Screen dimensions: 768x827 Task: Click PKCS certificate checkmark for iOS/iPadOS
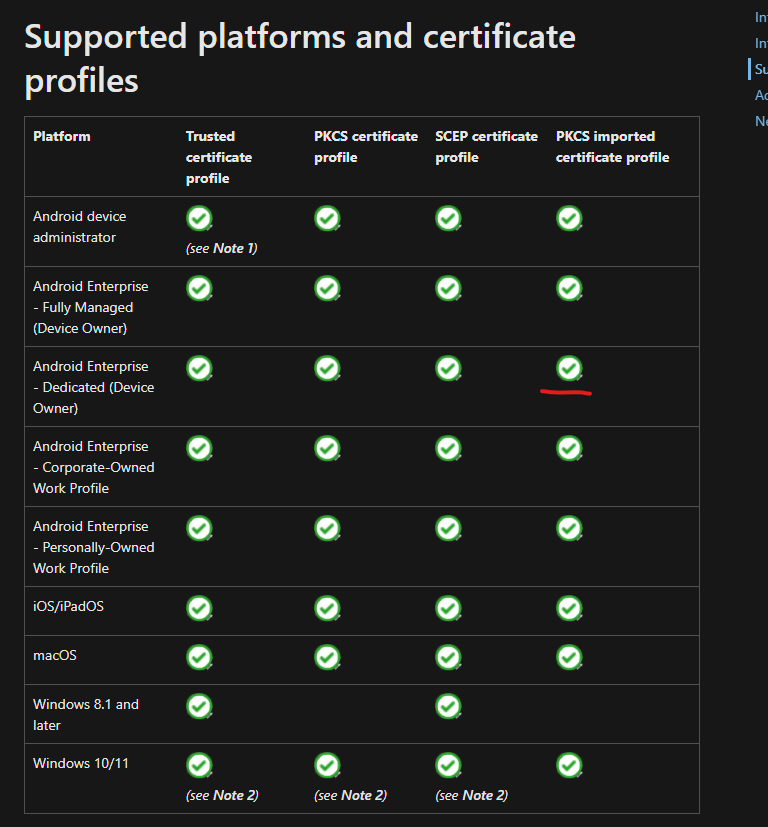[x=327, y=608]
